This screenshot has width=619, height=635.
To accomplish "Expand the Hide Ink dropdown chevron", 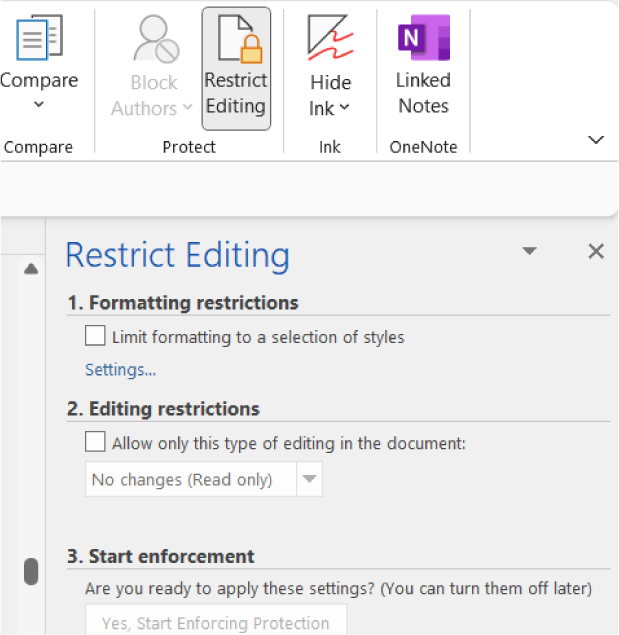I will [x=345, y=108].
